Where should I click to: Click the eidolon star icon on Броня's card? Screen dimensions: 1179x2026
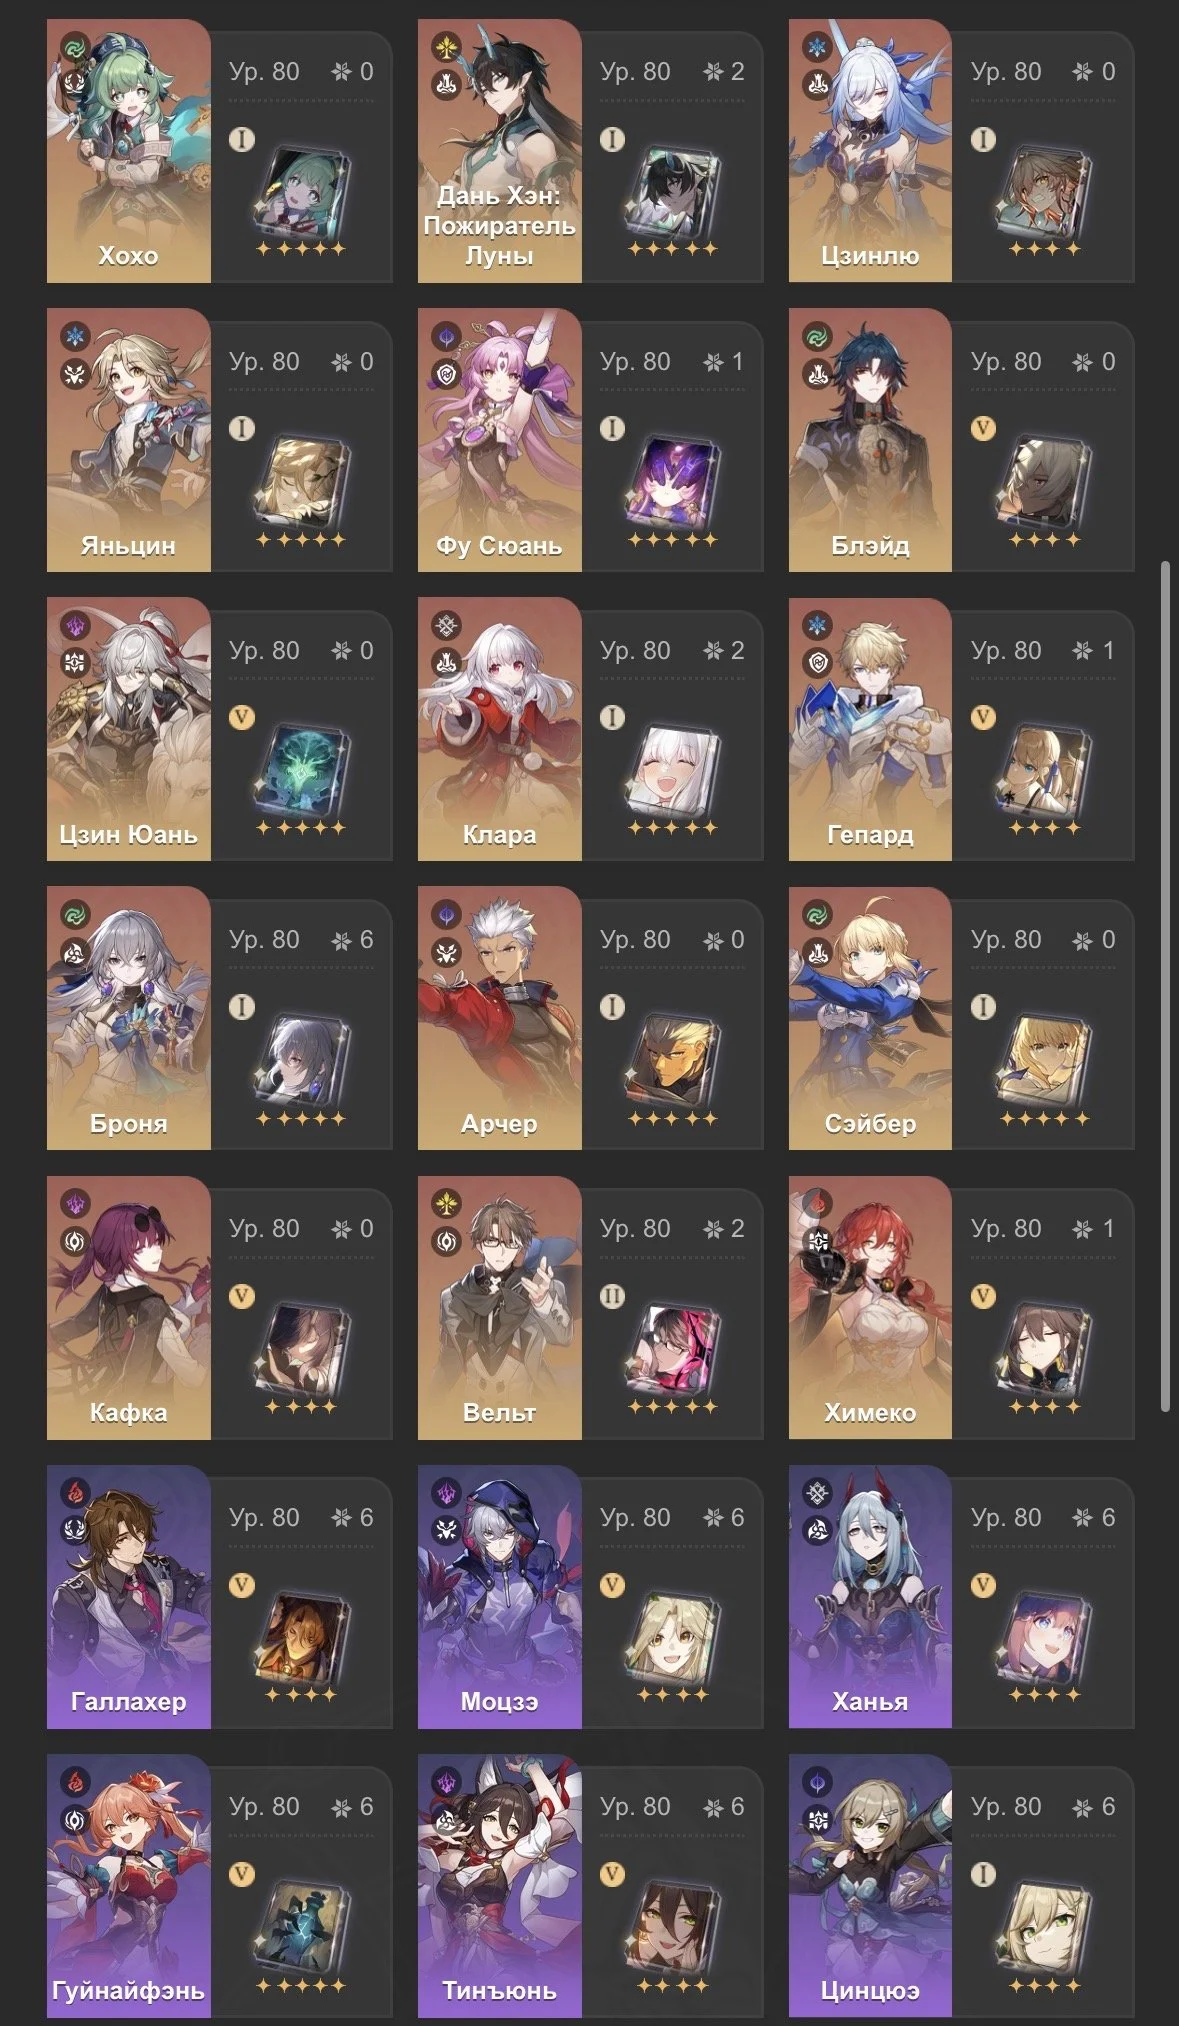(343, 940)
